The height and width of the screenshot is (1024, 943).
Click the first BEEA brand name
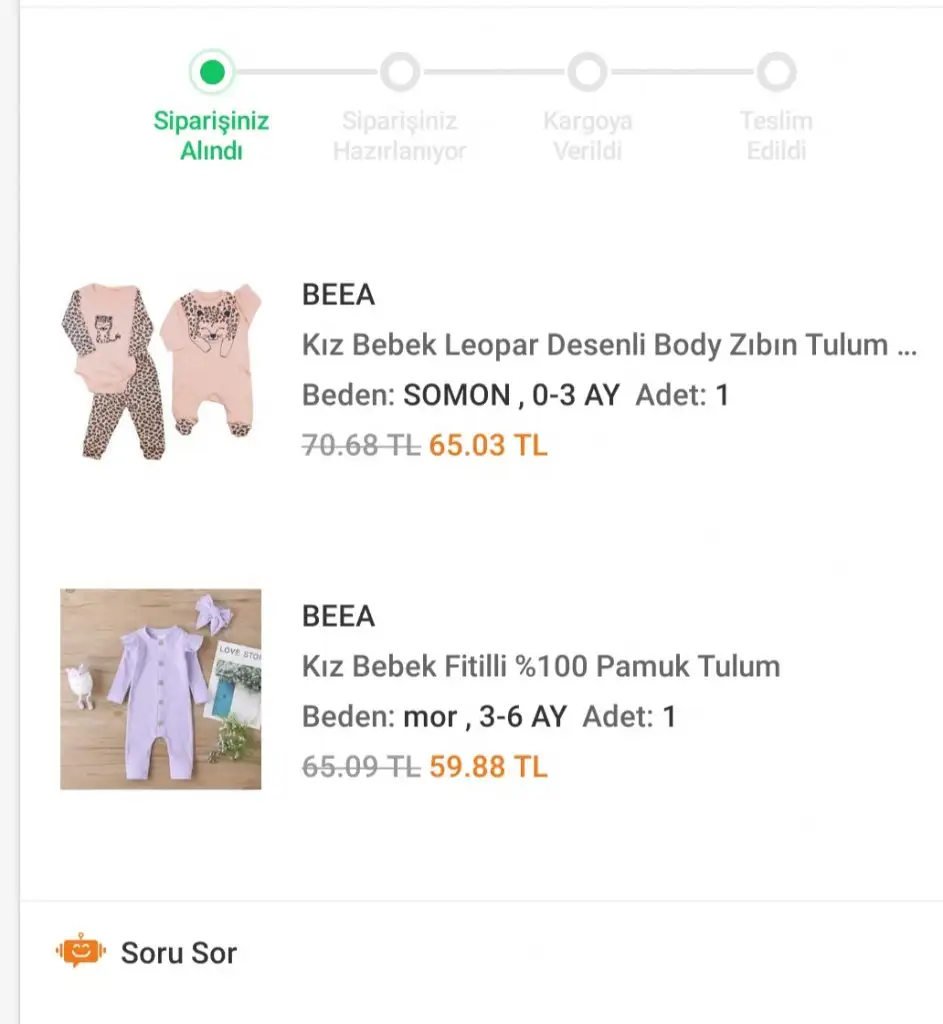pos(338,295)
